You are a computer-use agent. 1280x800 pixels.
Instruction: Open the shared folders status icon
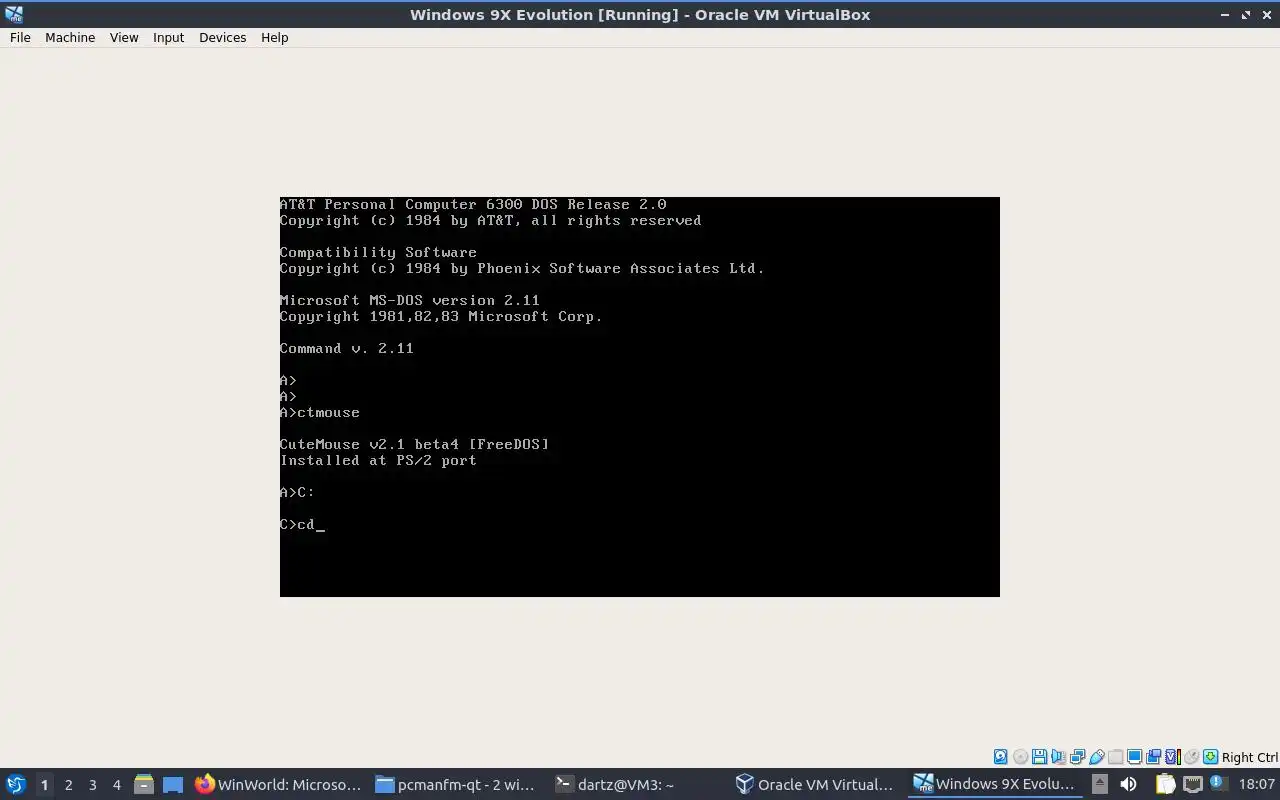coord(1115,757)
